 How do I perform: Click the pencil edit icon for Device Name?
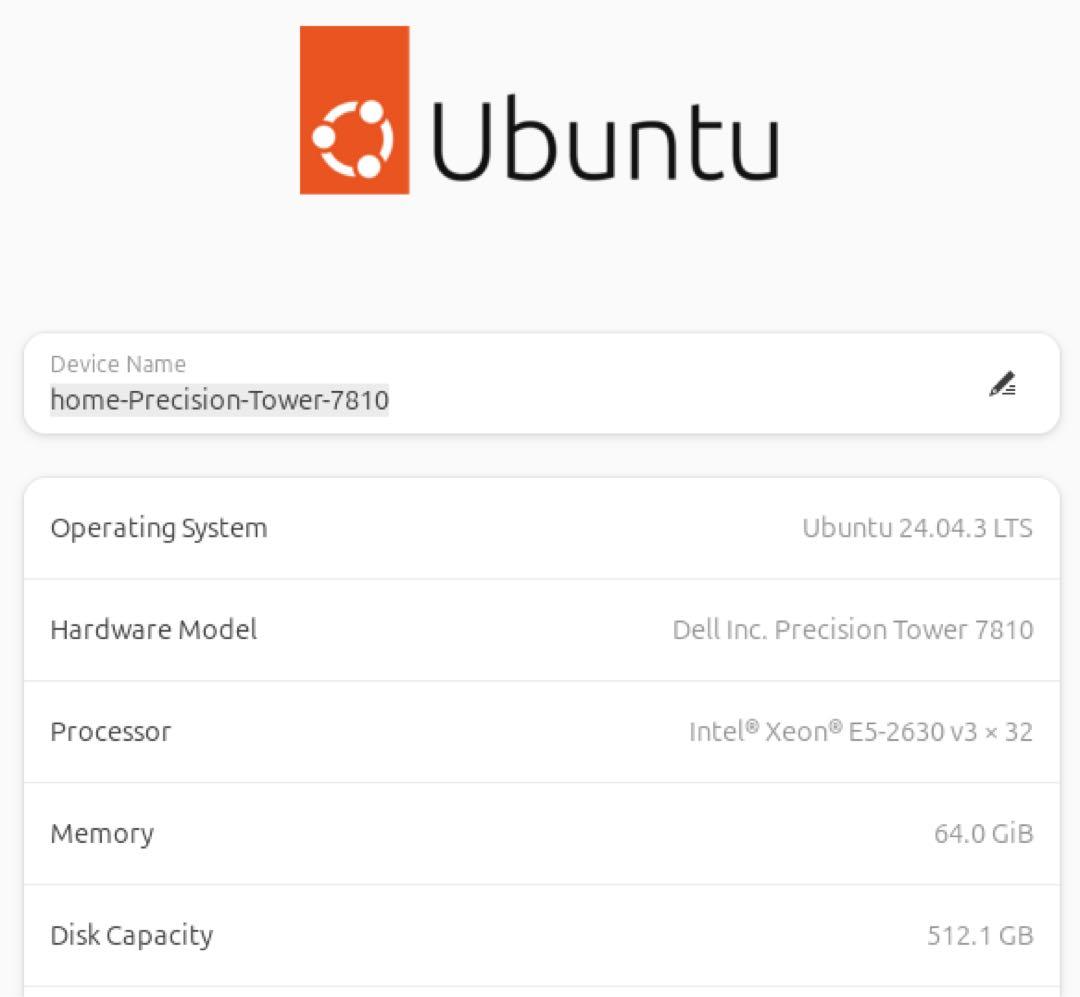pyautogui.click(x=1002, y=384)
